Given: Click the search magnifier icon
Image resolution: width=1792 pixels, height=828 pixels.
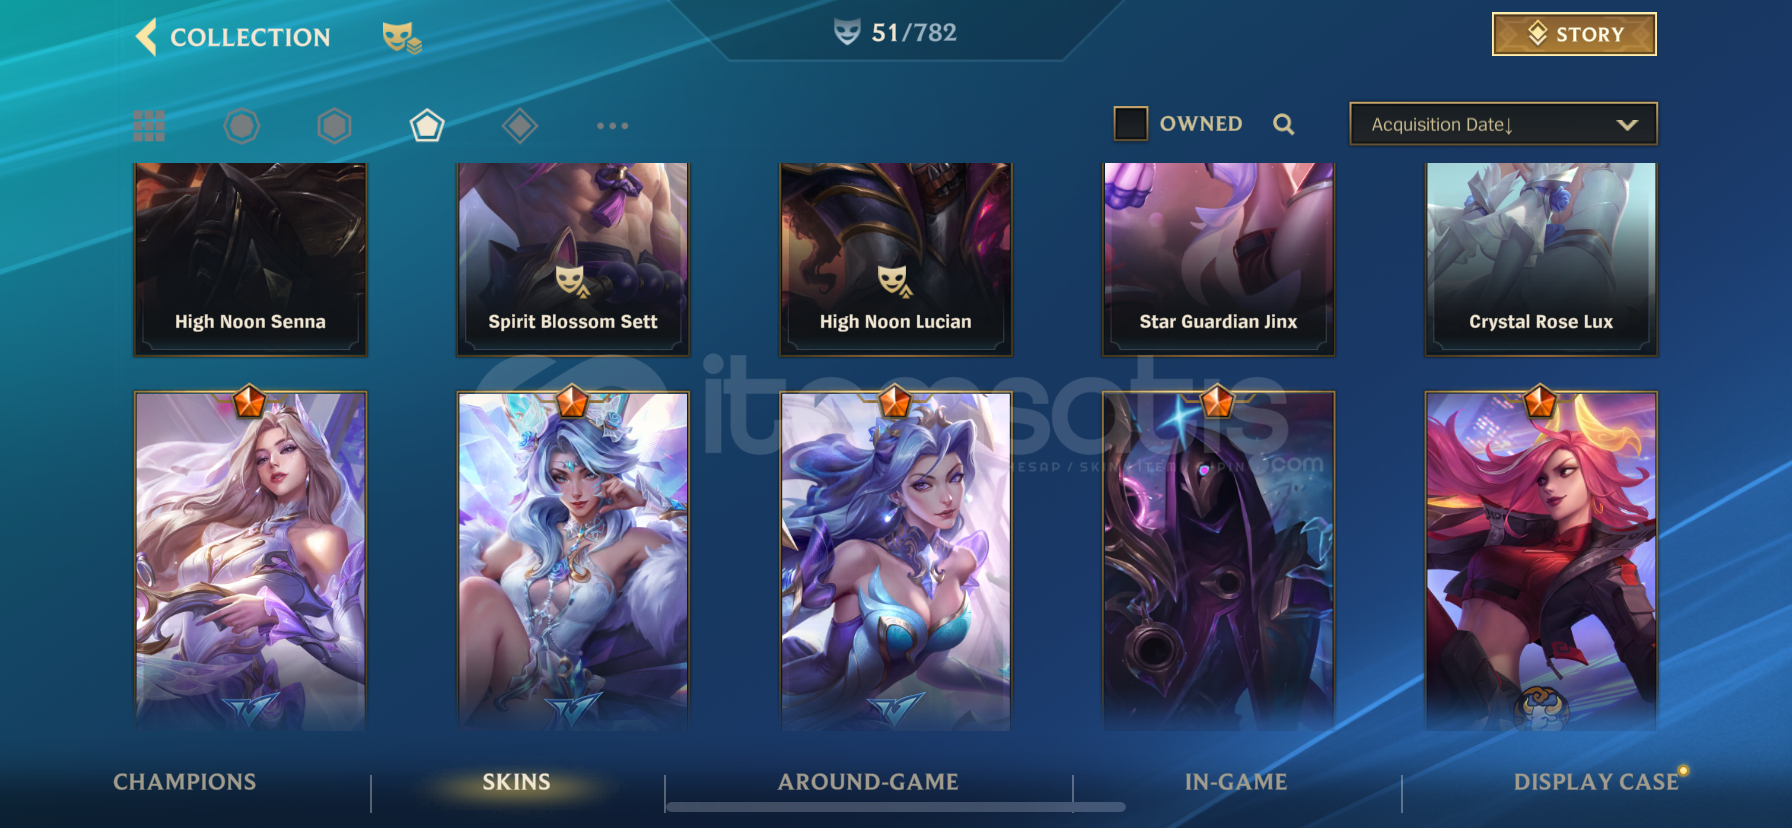Looking at the screenshot, I should coord(1284,124).
